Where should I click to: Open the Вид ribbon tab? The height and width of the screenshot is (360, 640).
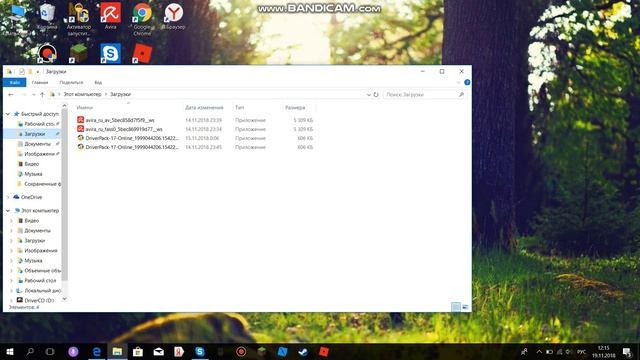[x=98, y=82]
